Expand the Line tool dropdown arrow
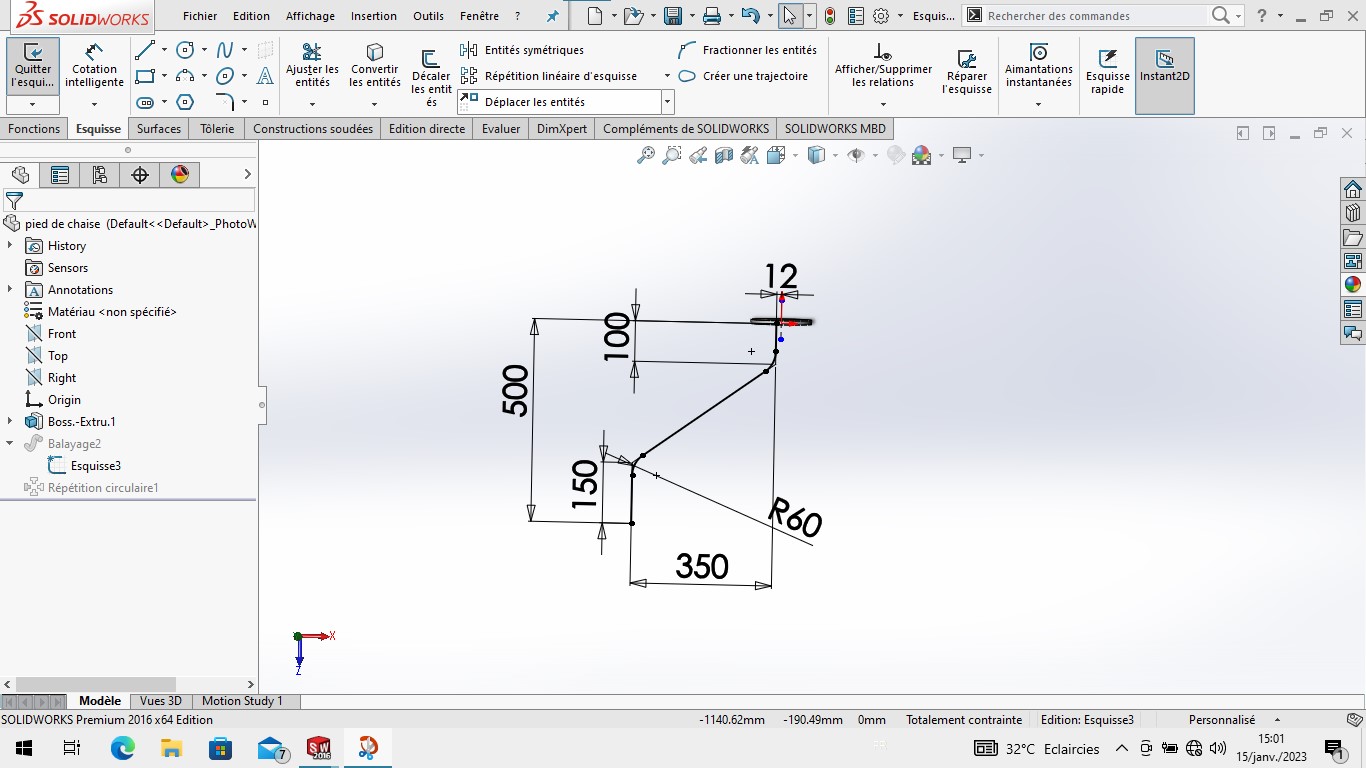 pyautogui.click(x=164, y=50)
